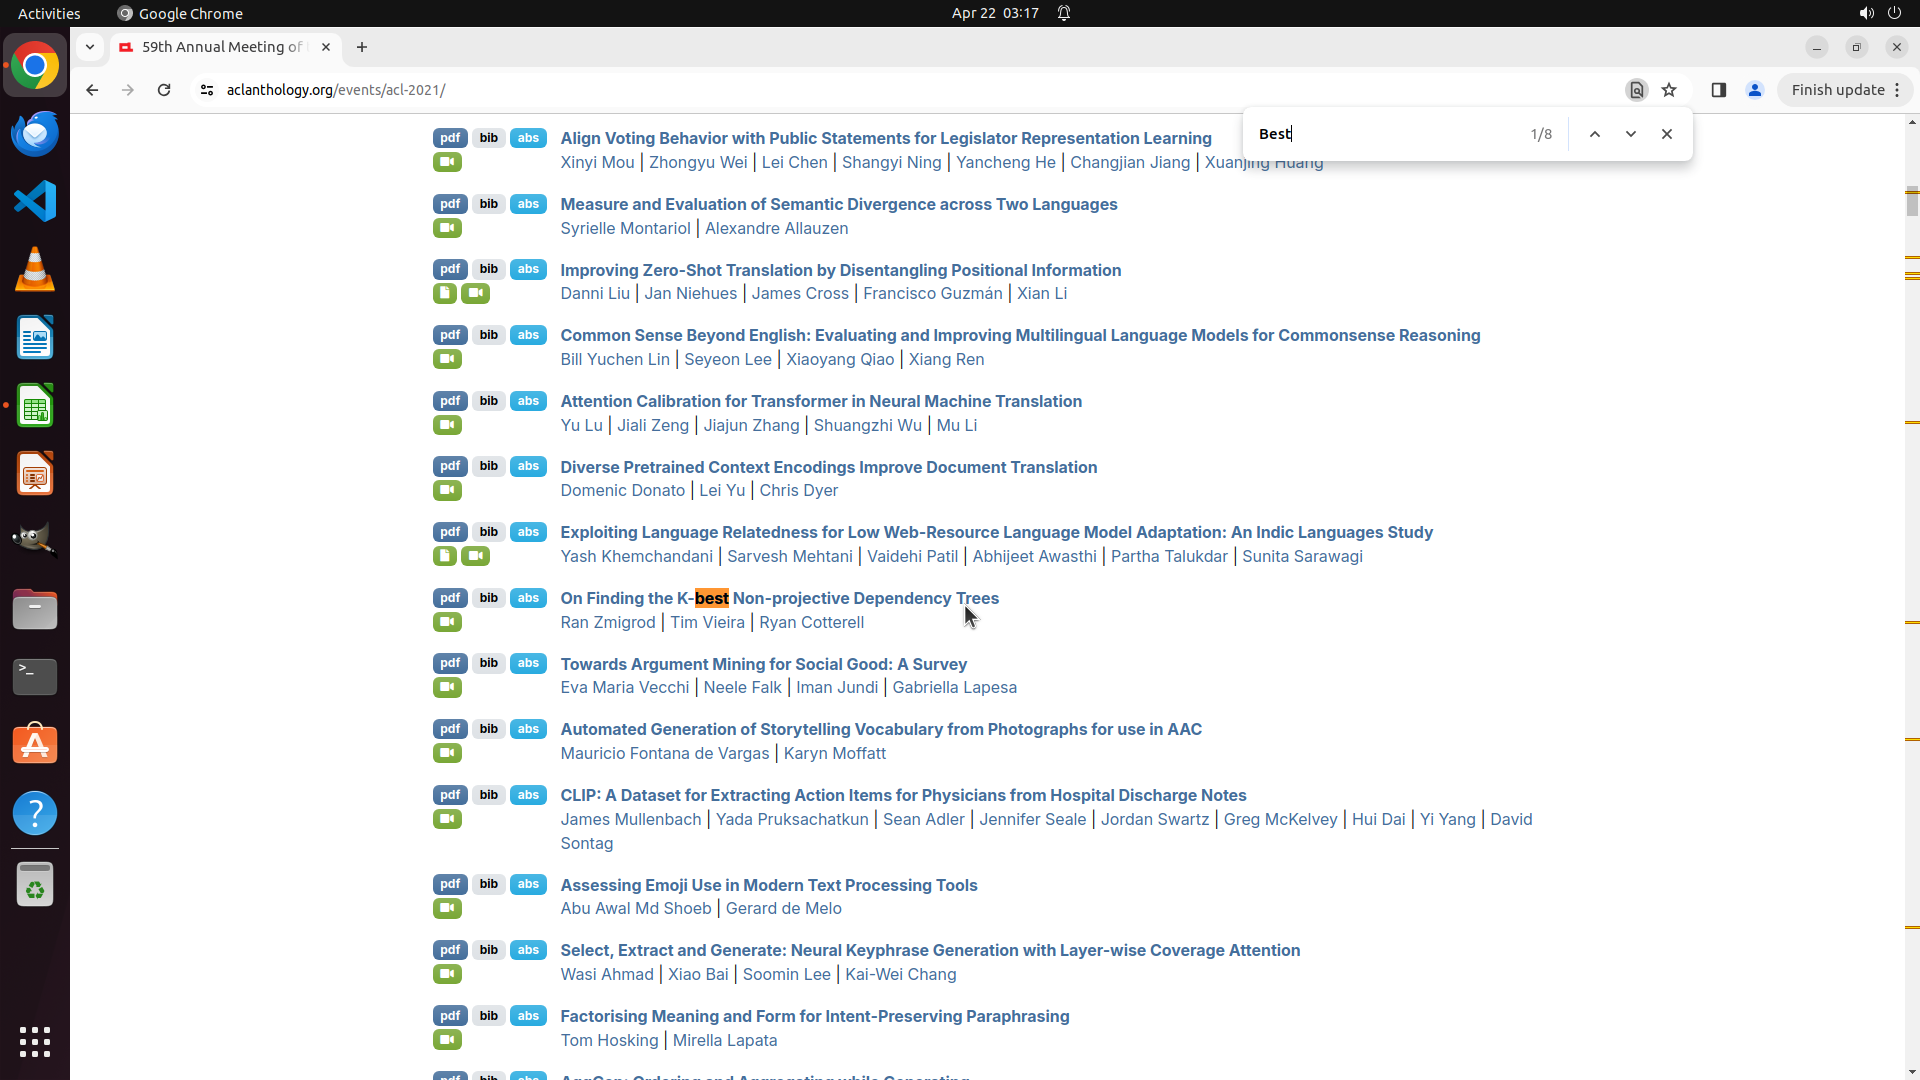1920x1080 pixels.
Task: Select the 59th Annual Meeting tab
Action: (222, 47)
